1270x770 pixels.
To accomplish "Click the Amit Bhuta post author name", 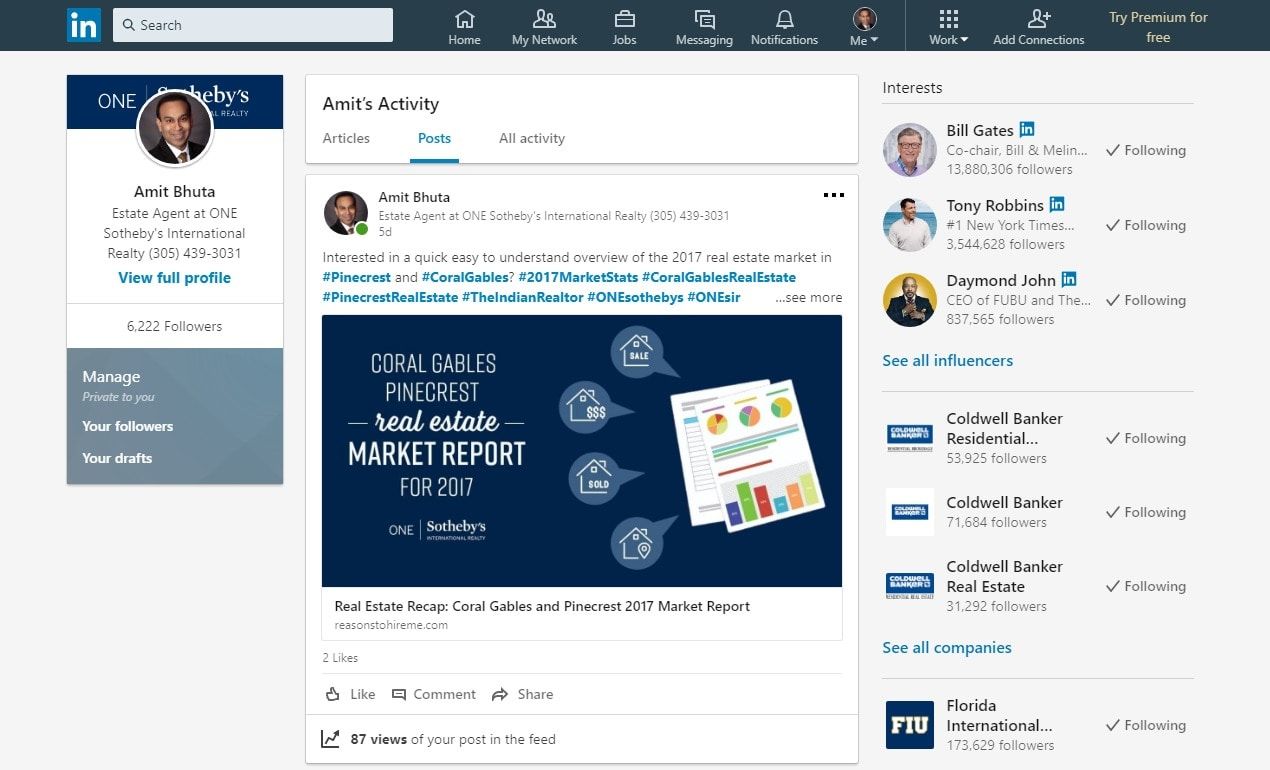I will (414, 197).
